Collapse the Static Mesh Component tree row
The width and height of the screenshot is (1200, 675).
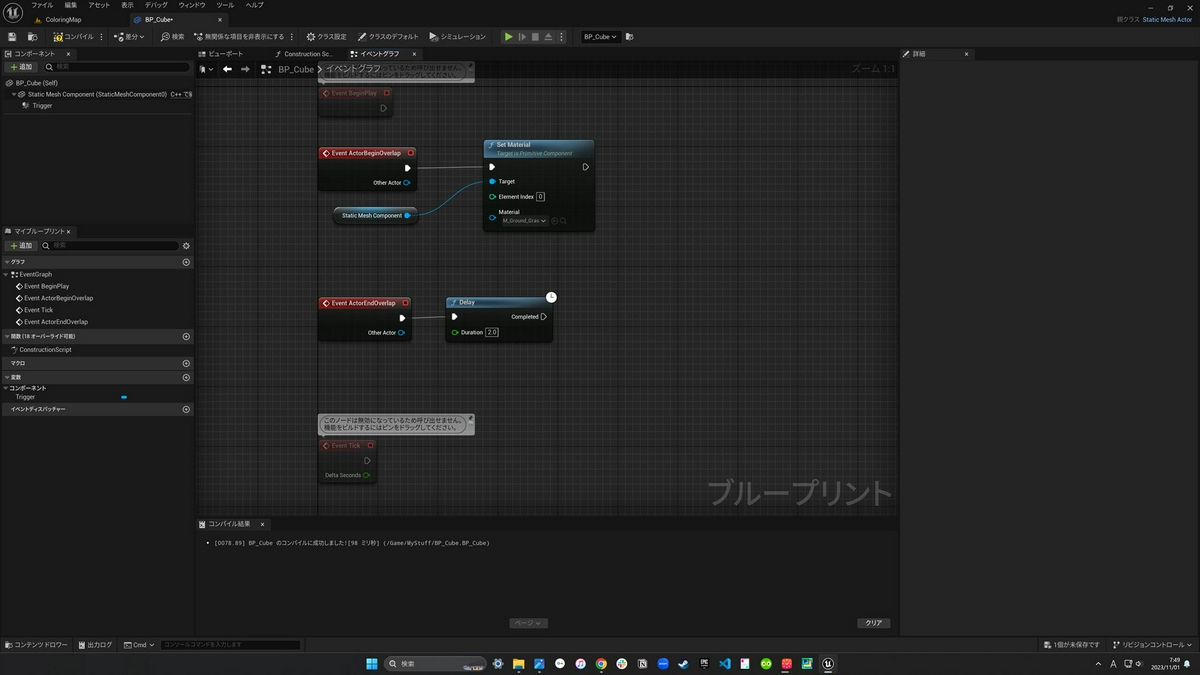(15, 94)
